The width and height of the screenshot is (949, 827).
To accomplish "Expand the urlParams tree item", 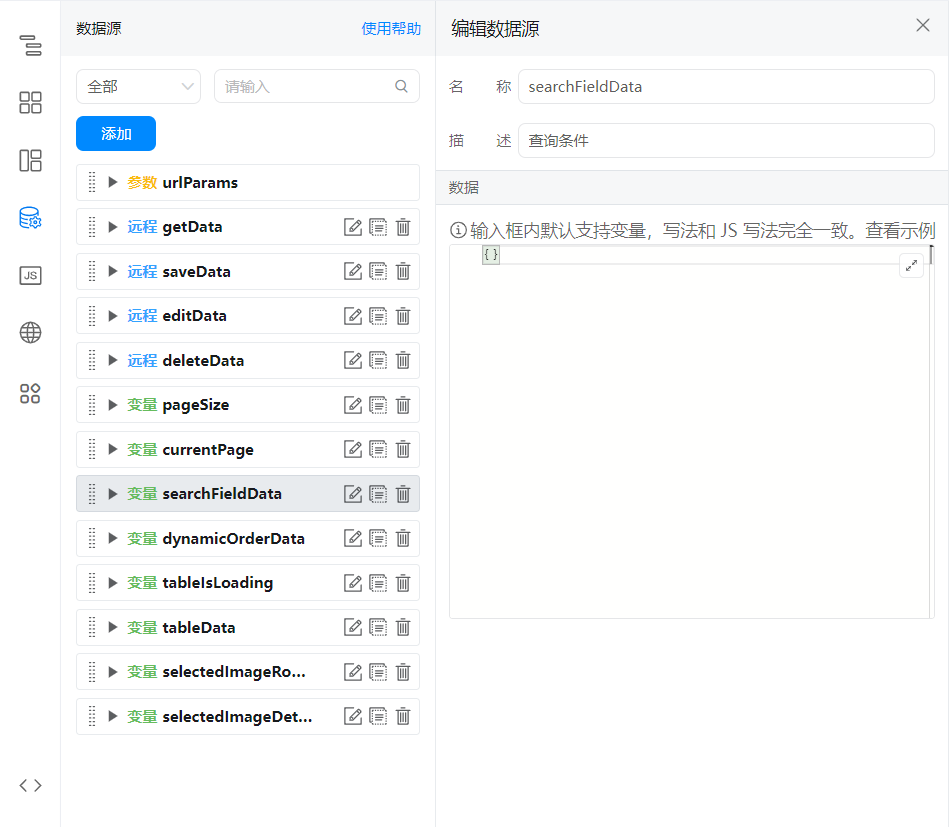I will 113,183.
